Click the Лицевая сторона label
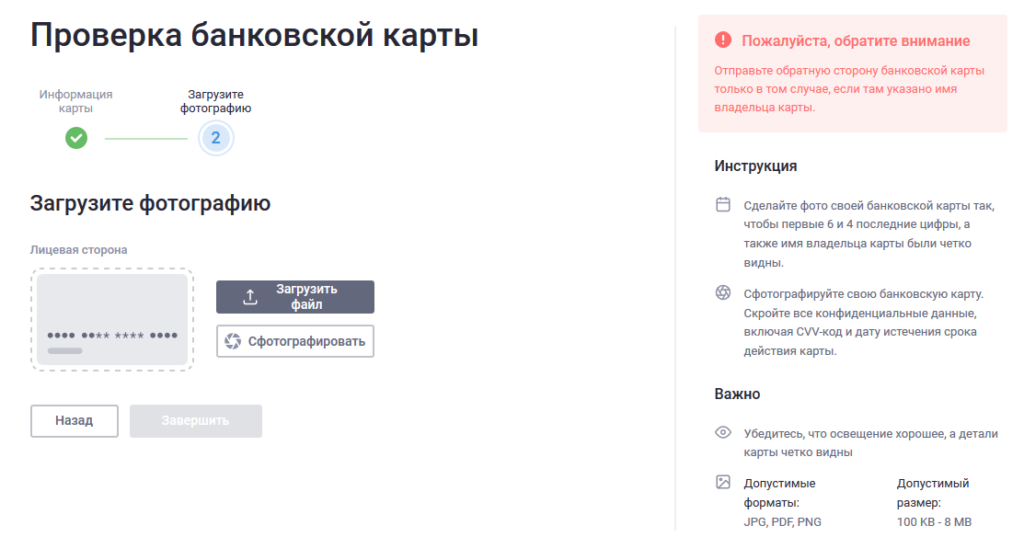The width and height of the screenshot is (1024, 560). (x=79, y=249)
